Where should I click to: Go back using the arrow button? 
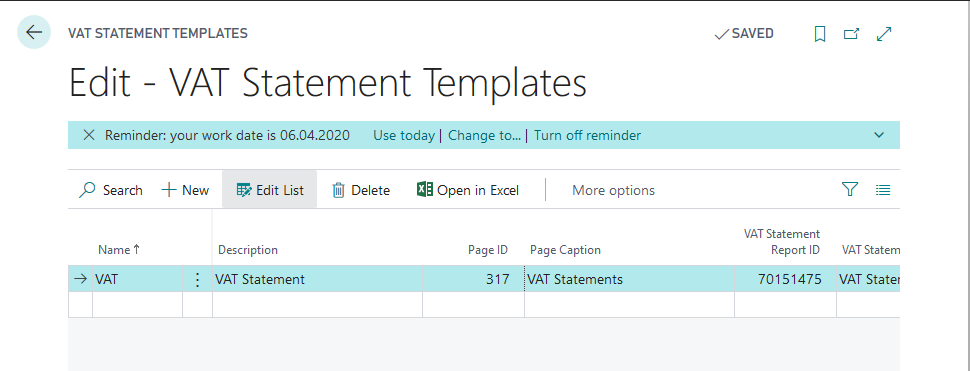tap(34, 33)
